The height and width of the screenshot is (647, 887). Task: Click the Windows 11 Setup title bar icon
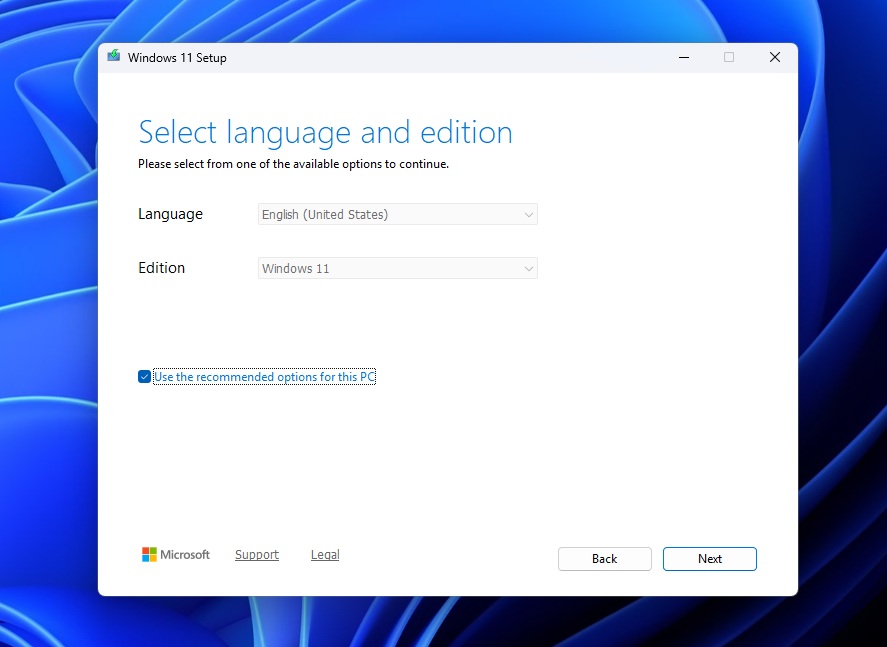(x=113, y=57)
